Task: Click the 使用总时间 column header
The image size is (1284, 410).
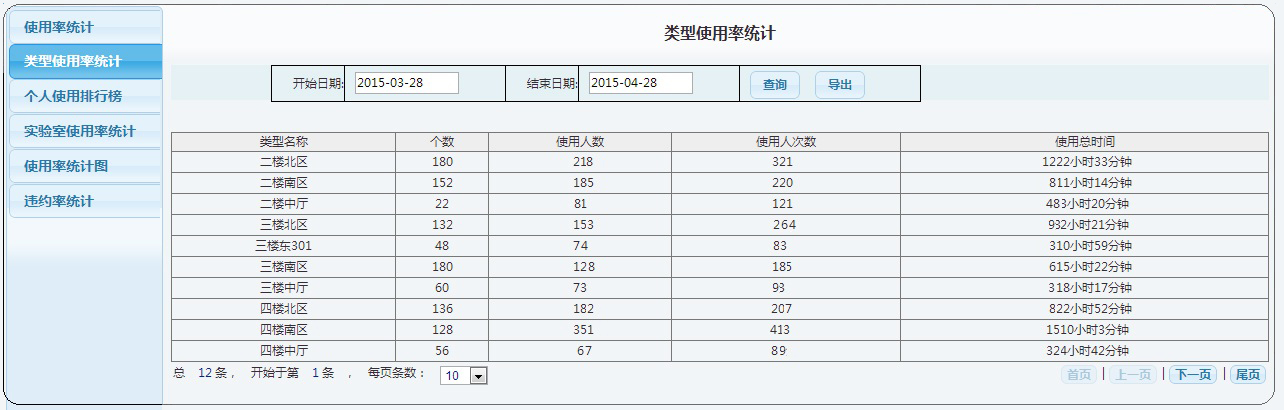Action: click(1084, 142)
